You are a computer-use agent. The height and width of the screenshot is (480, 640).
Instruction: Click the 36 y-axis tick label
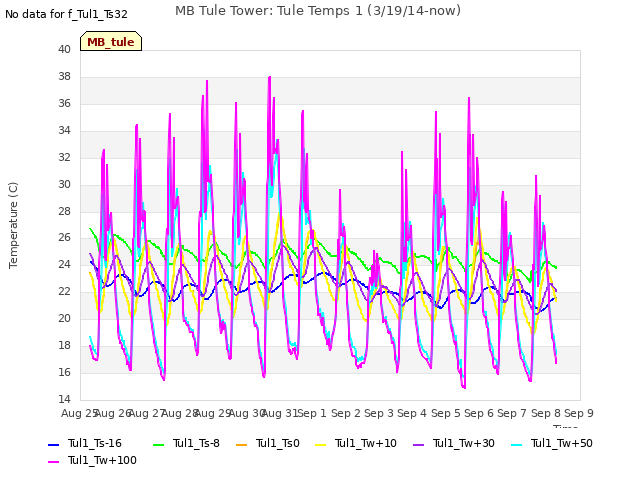[x=64, y=104]
